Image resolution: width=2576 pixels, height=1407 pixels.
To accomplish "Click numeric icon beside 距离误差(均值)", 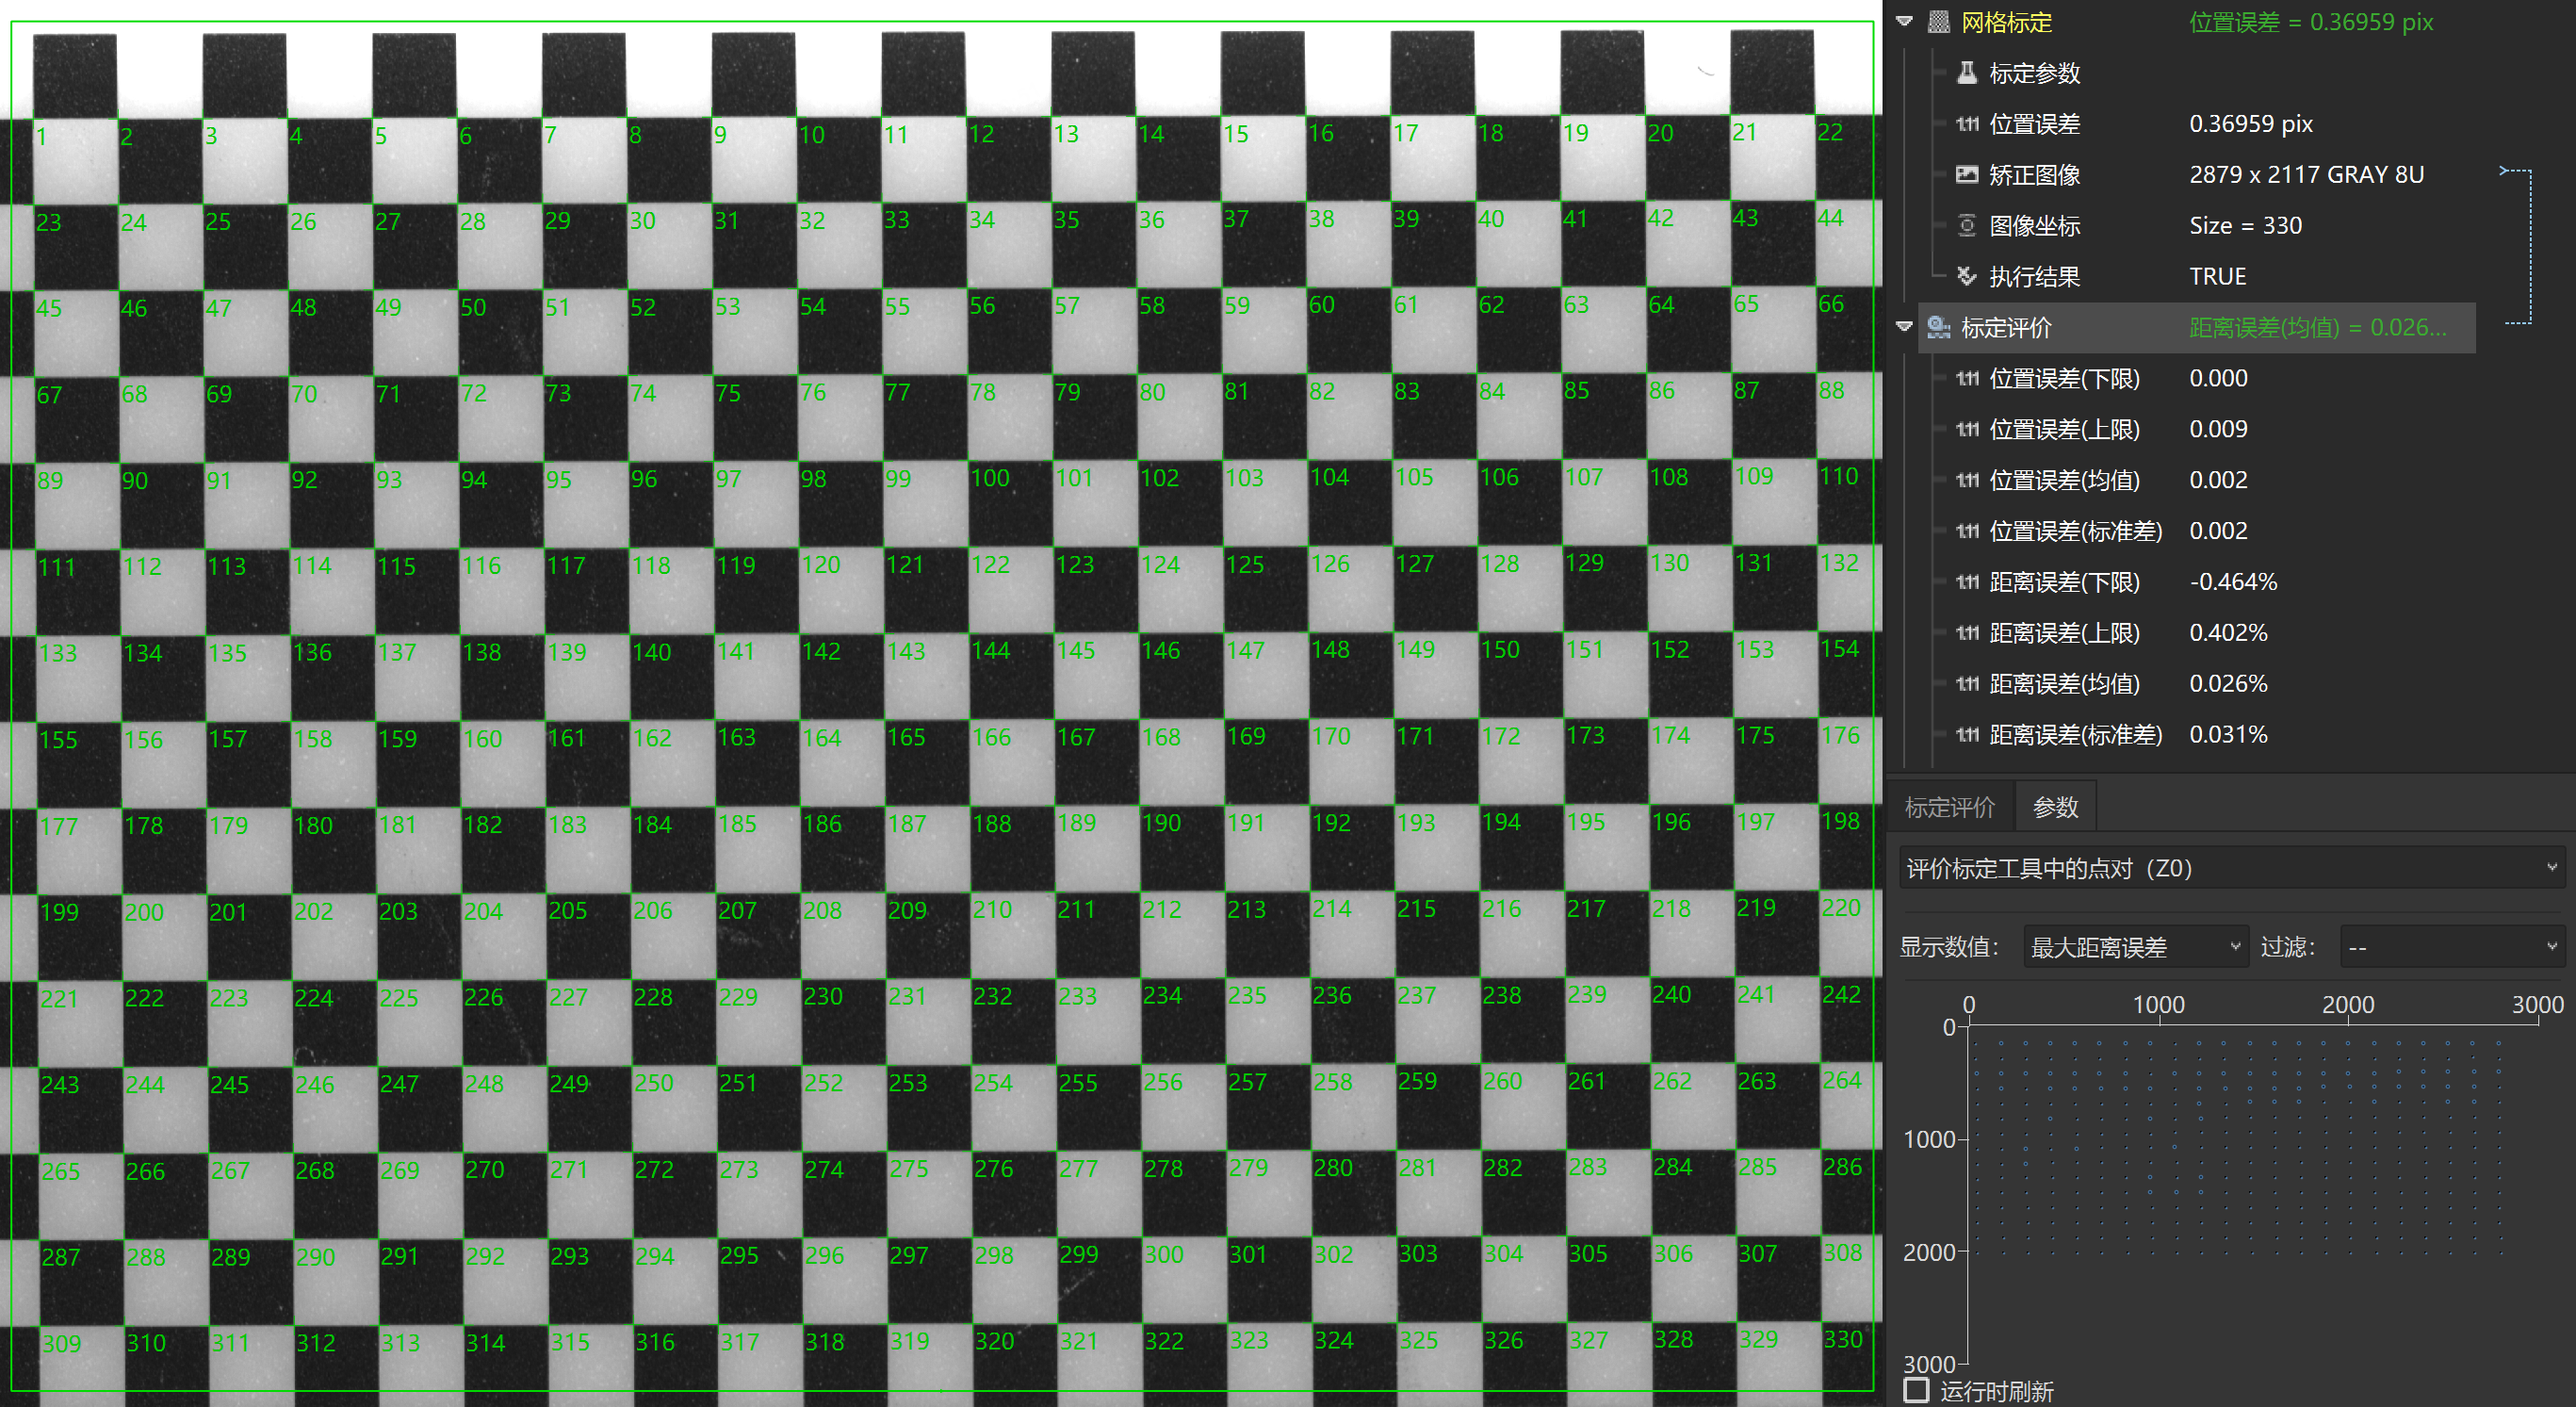I will point(1967,684).
